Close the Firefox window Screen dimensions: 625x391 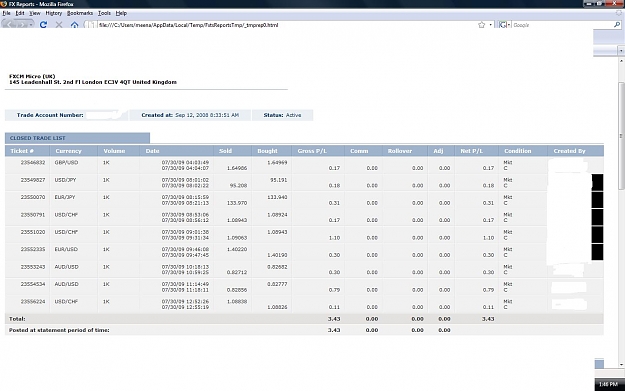tap(614, 4)
